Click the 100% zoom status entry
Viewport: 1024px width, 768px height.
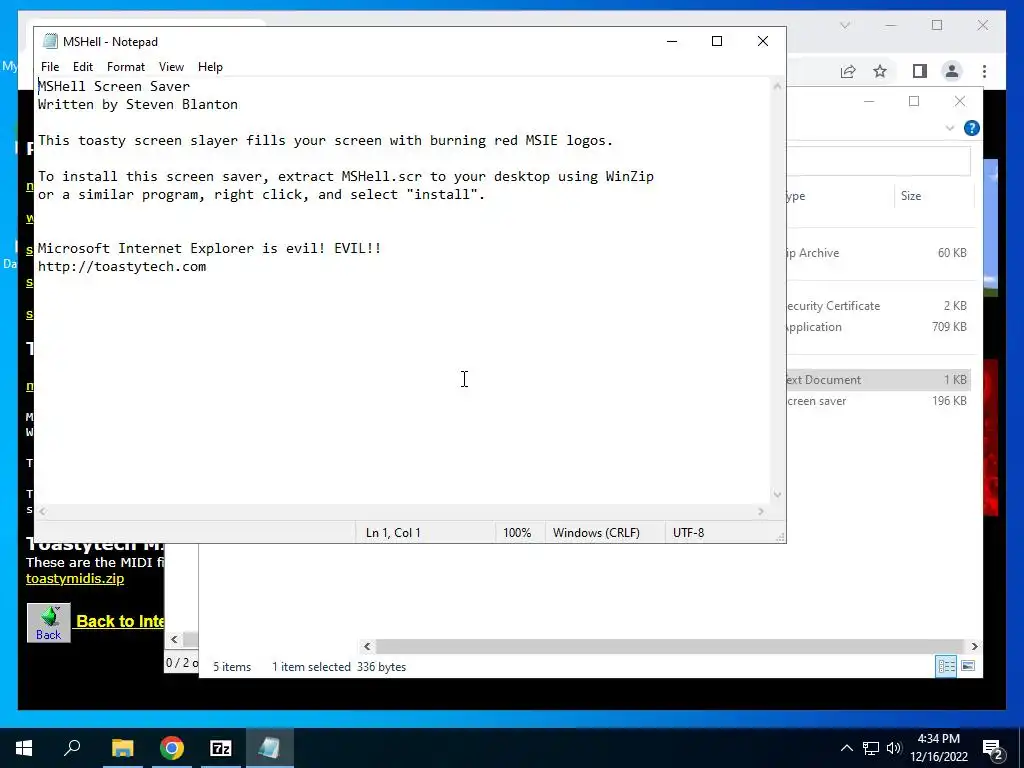pyautogui.click(x=517, y=533)
